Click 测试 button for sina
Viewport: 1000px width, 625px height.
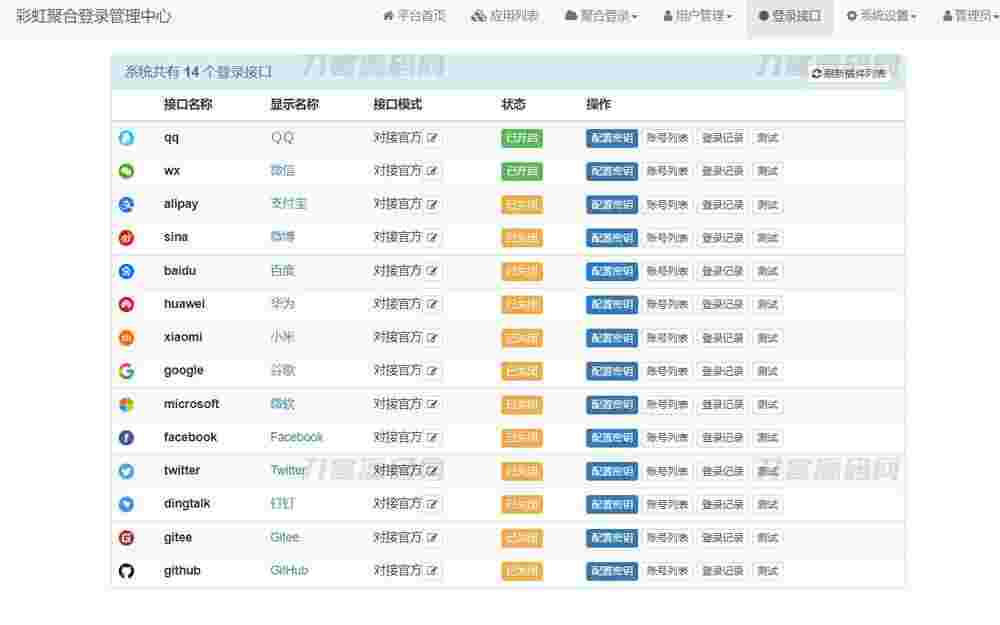pos(767,238)
